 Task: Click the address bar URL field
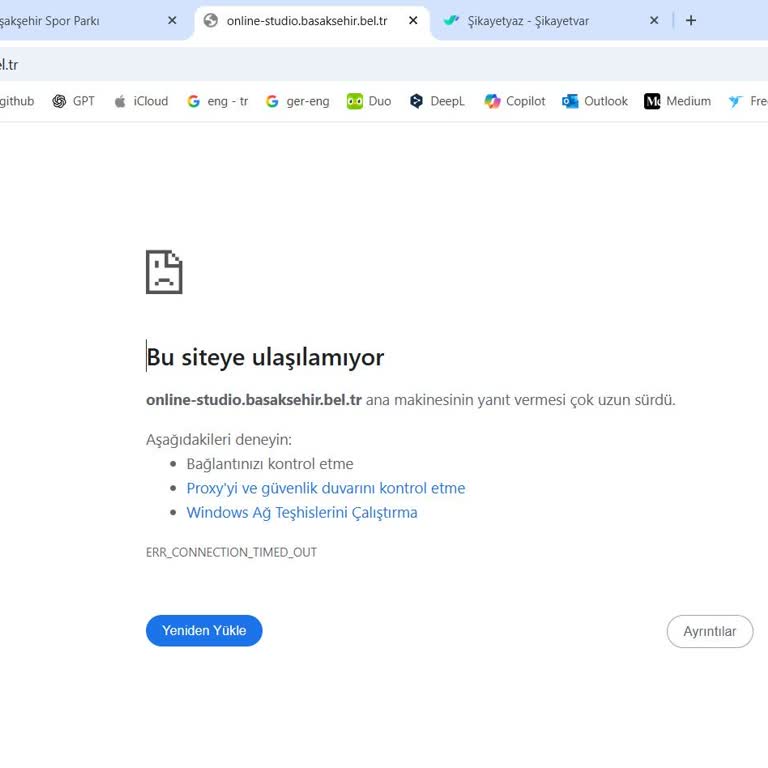(x=384, y=65)
